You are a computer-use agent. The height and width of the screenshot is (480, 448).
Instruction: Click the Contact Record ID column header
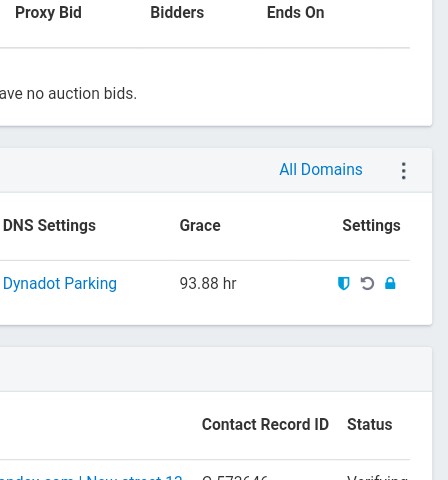(265, 425)
